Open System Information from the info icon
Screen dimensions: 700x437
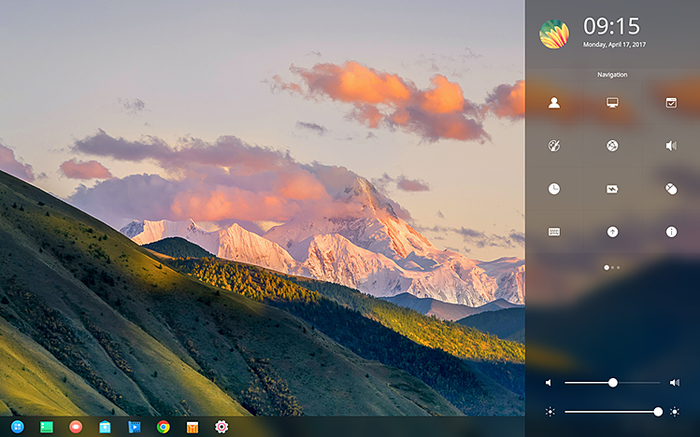pos(671,232)
